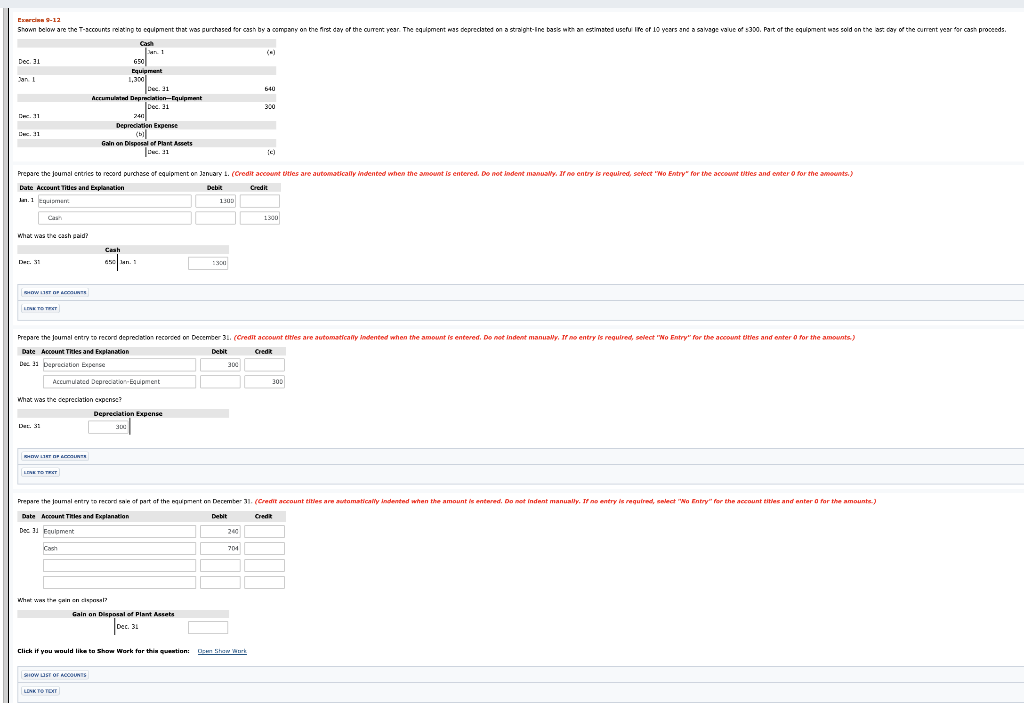
Task: Click the 1300 debit field beside Equipment on Jan. 1
Action: click(x=216, y=201)
